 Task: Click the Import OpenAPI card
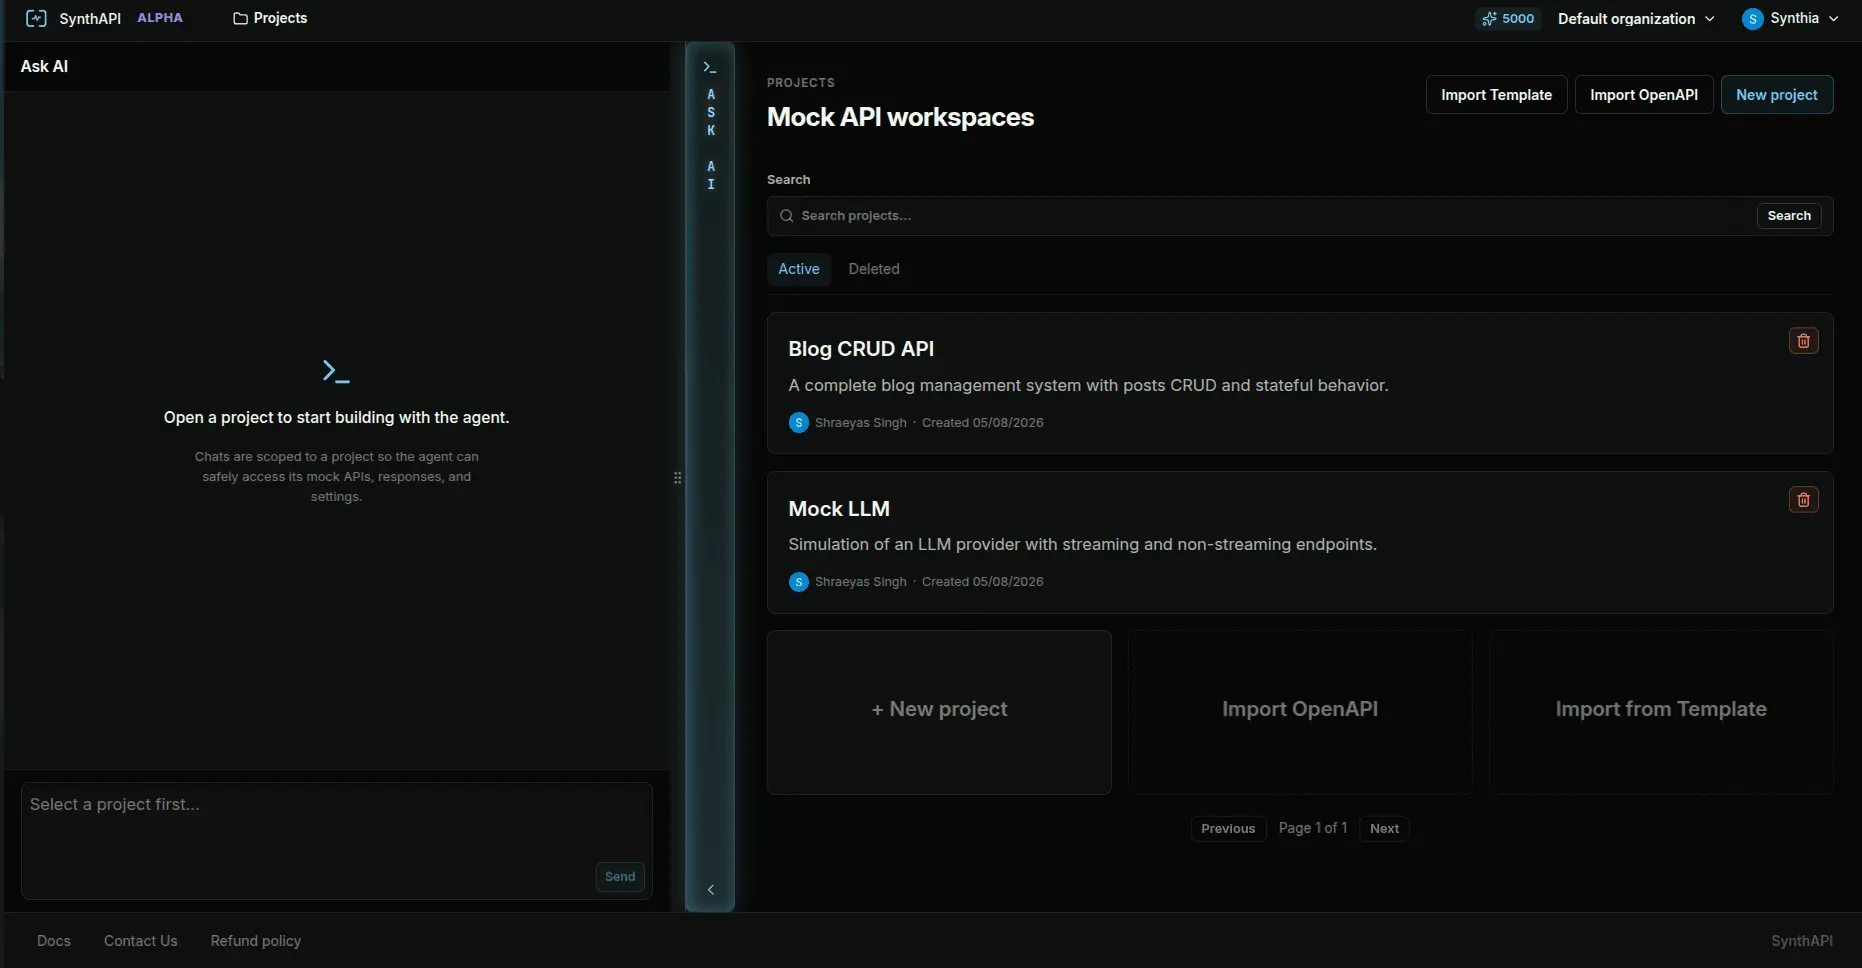pyautogui.click(x=1300, y=712)
